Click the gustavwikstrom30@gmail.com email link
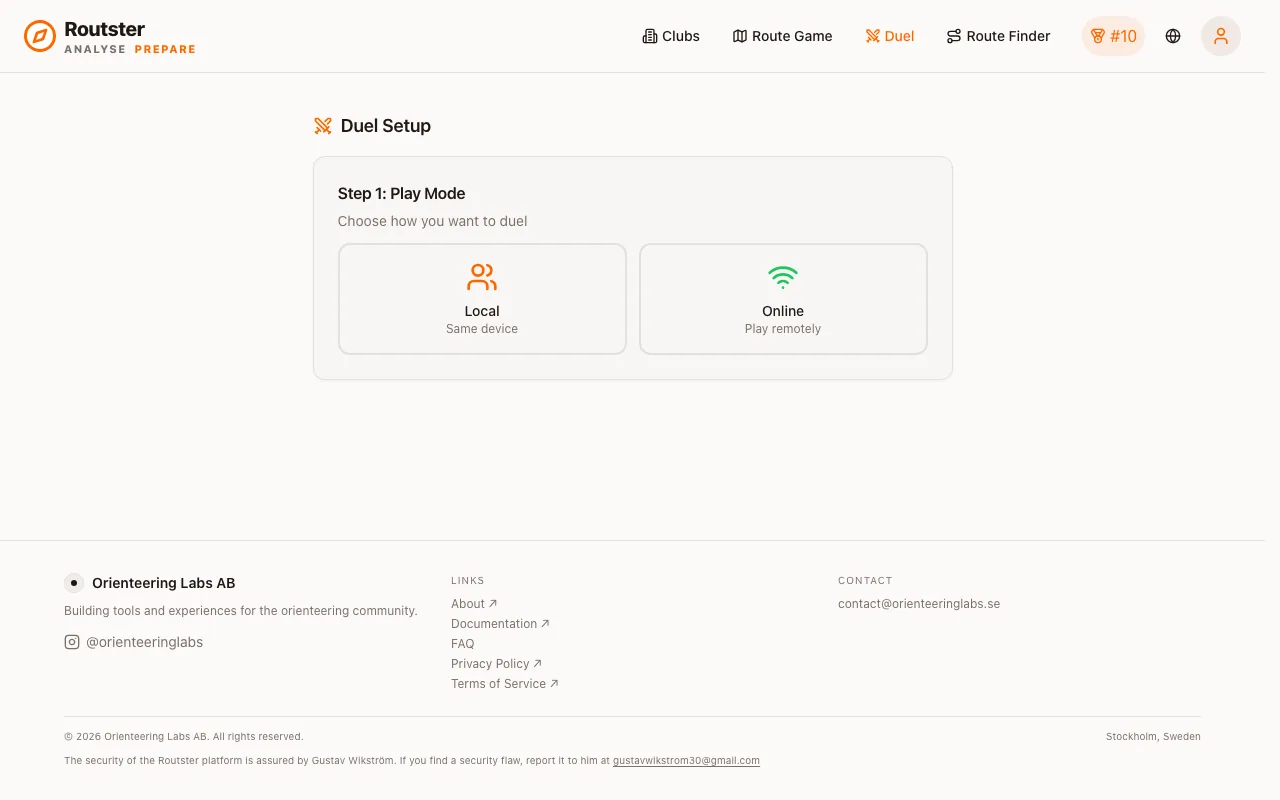 pos(686,761)
